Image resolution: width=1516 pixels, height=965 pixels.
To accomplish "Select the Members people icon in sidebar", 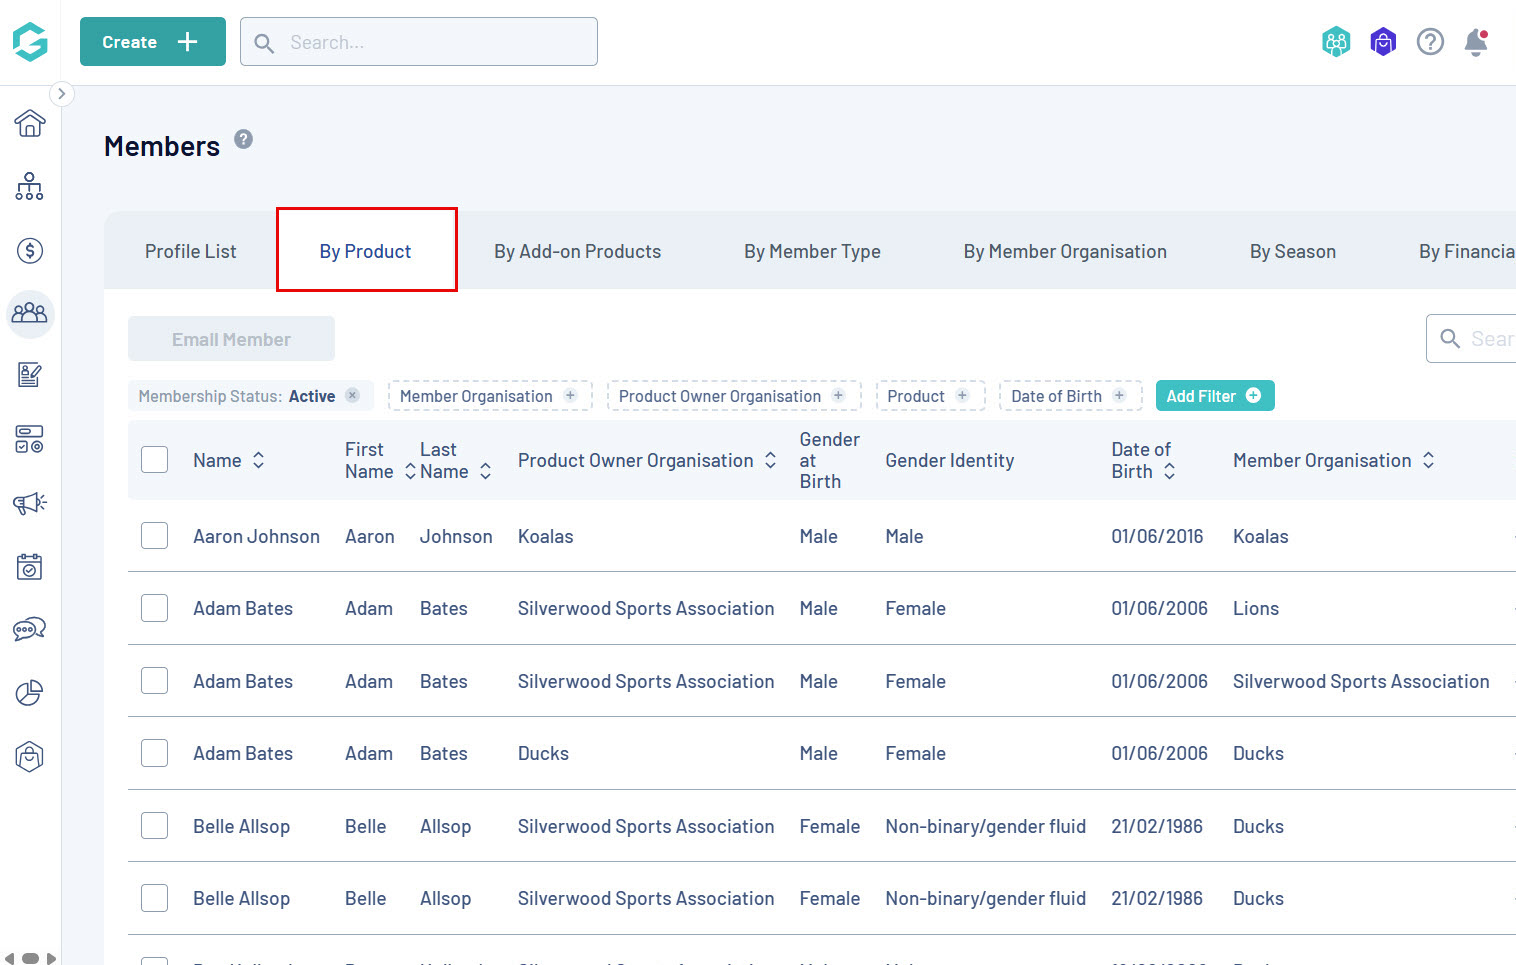I will [30, 313].
